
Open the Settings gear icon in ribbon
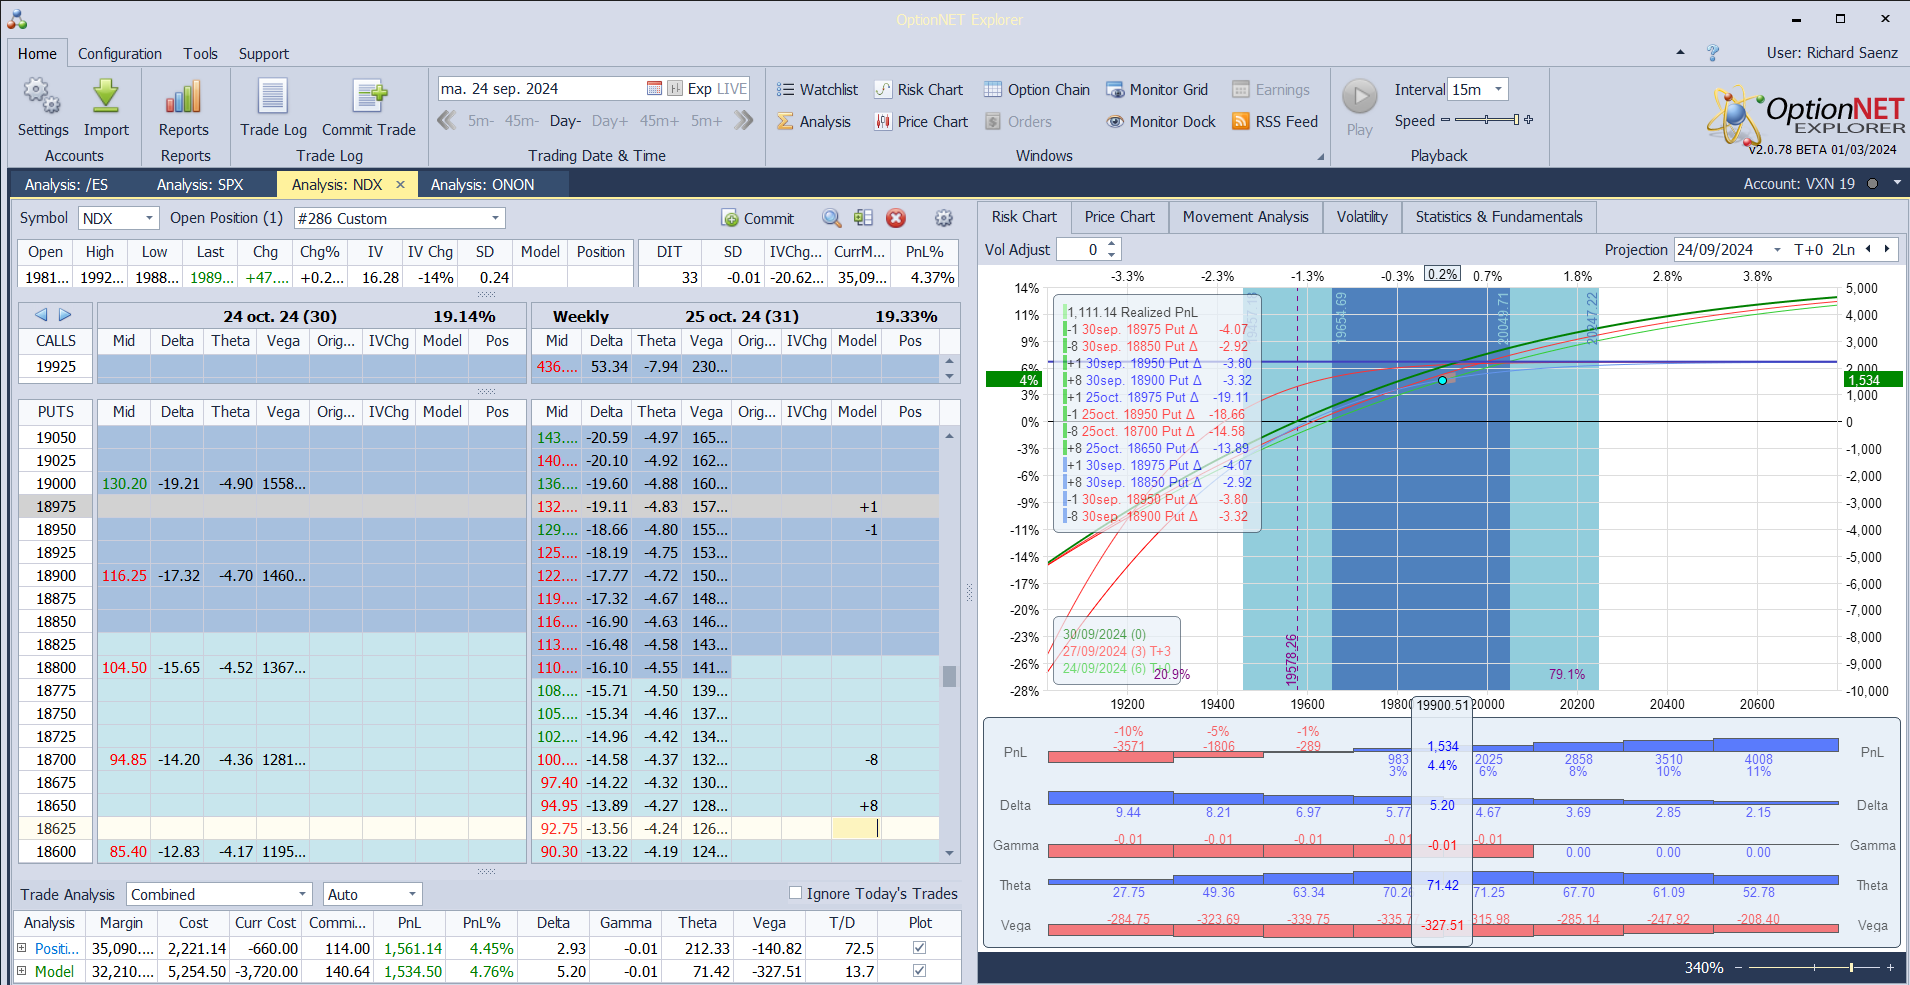point(42,96)
